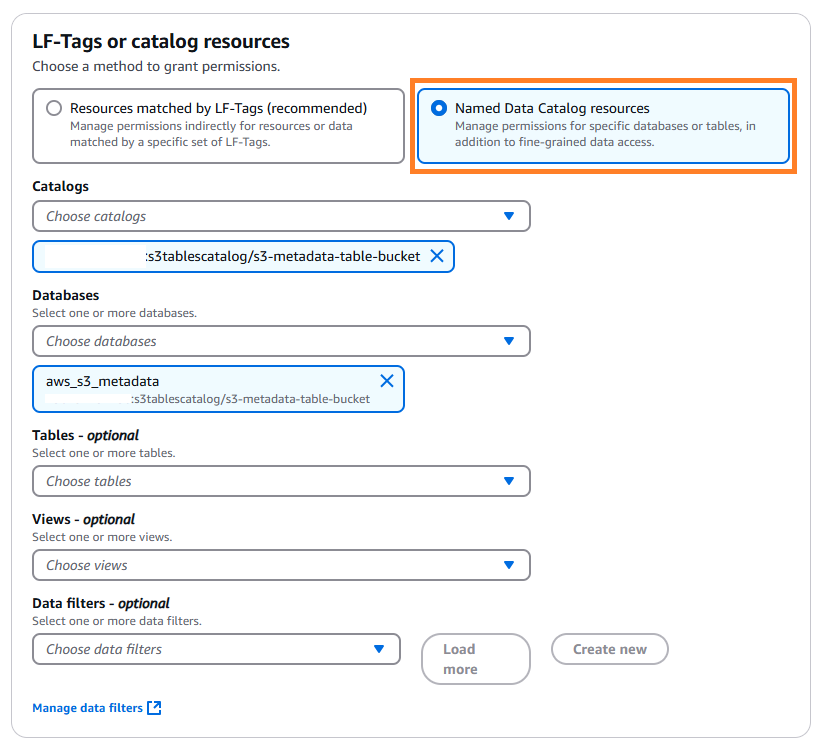Remove the s3-metadata-table-bucket catalog chip

click(436, 256)
